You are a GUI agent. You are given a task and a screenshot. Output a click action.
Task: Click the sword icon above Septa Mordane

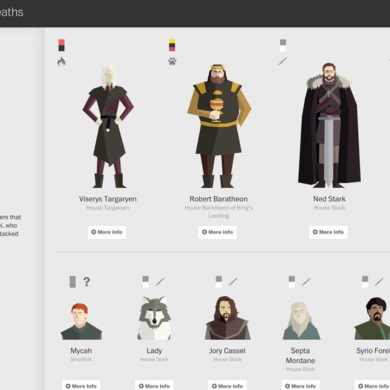pyautogui.click(x=306, y=282)
